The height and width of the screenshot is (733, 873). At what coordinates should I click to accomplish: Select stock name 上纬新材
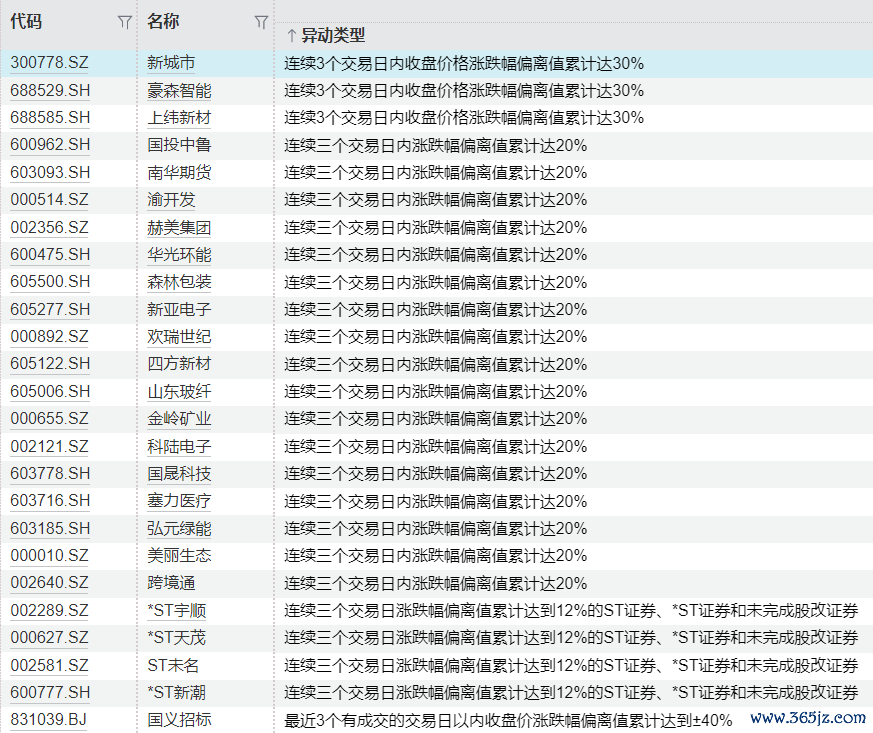(179, 117)
